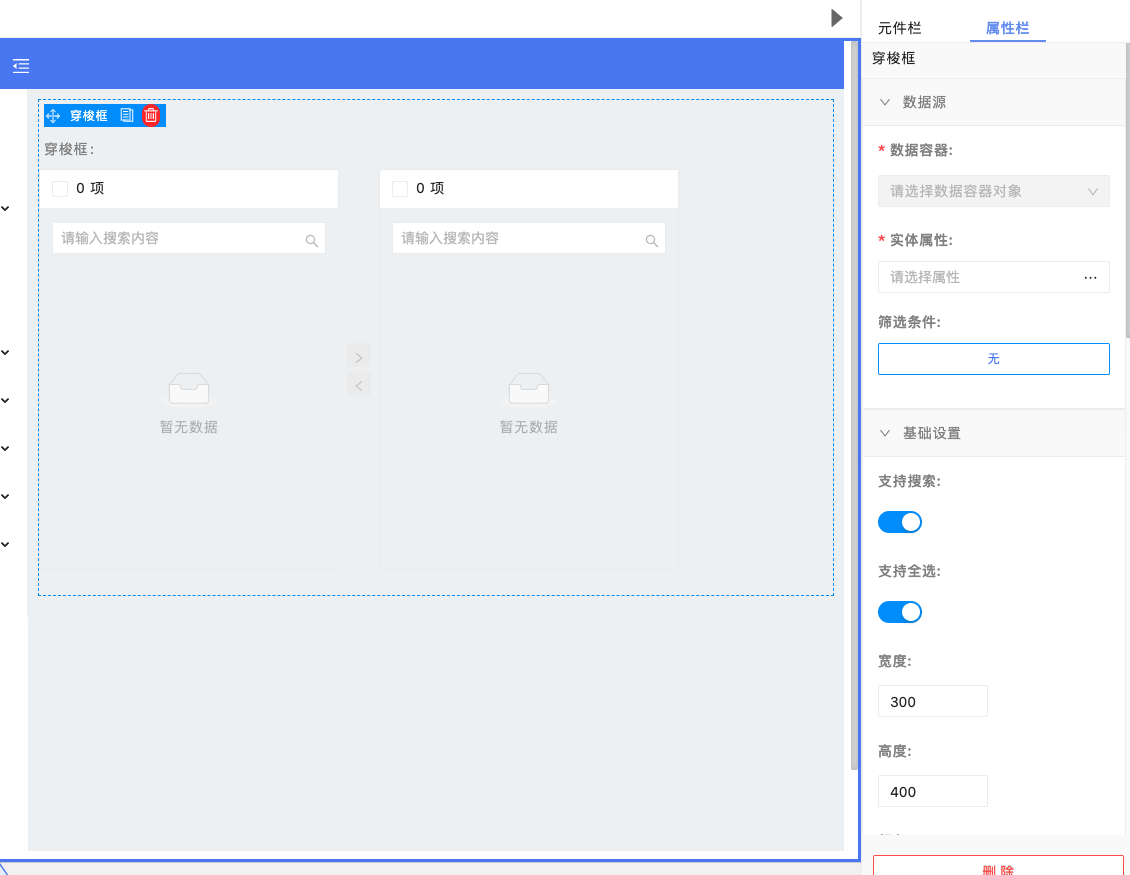
Task: Click the 筛选条件 label
Action: (909, 322)
